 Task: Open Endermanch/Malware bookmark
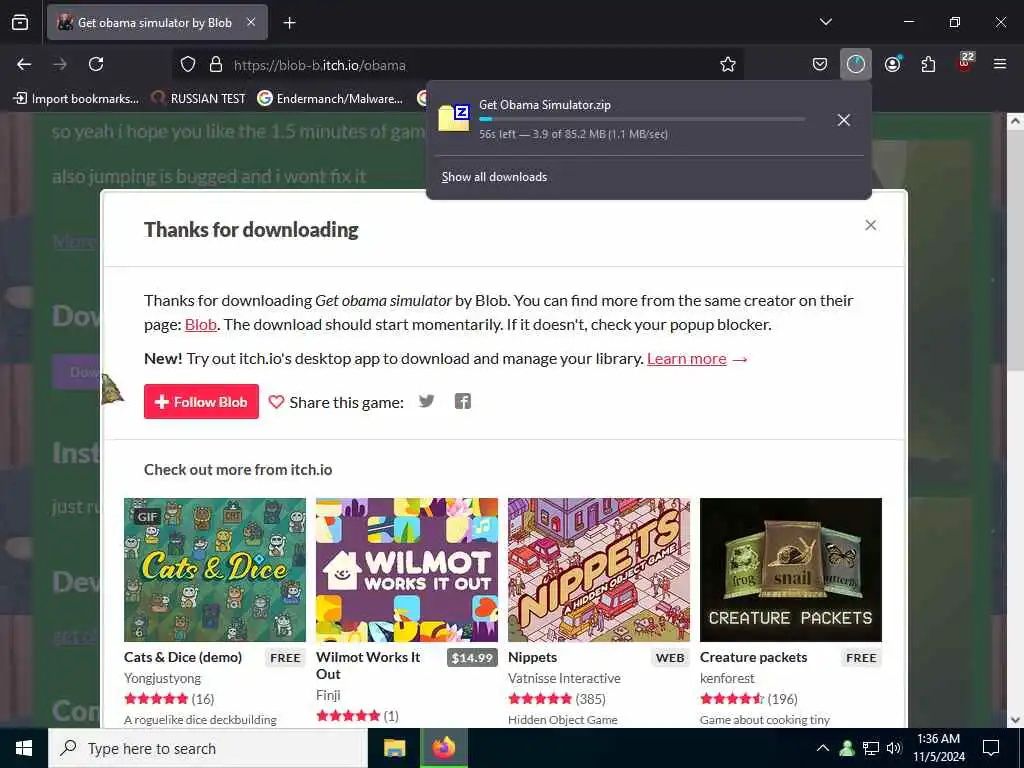[330, 99]
